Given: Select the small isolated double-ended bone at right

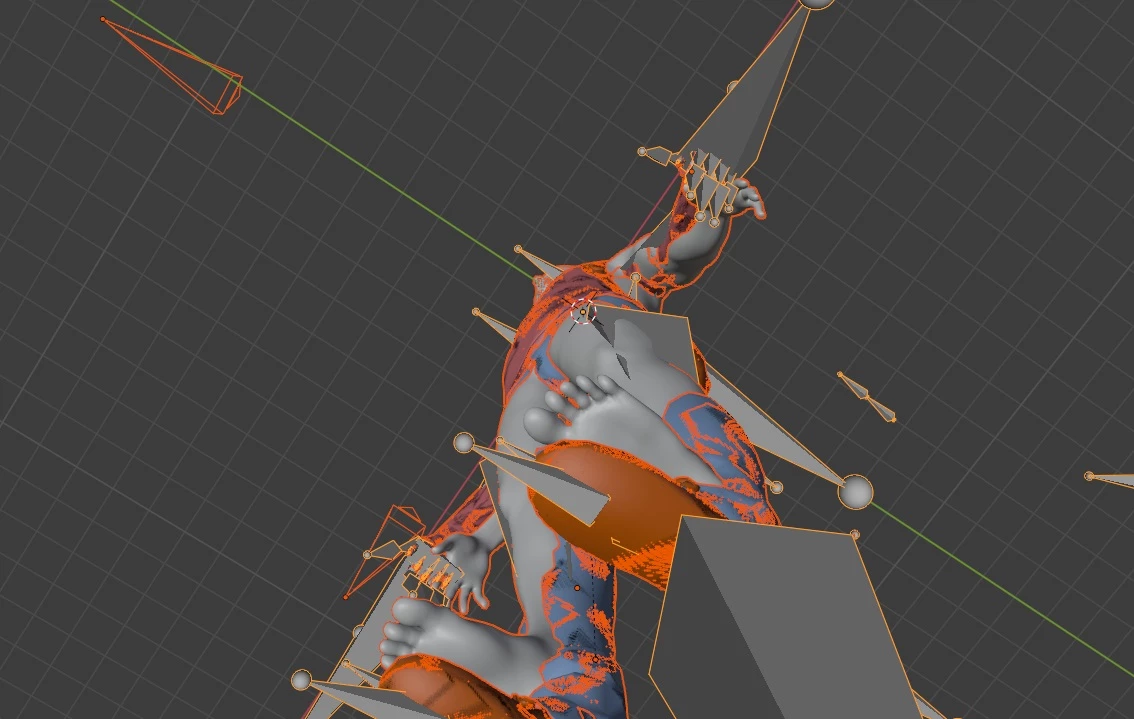Looking at the screenshot, I should (866, 396).
